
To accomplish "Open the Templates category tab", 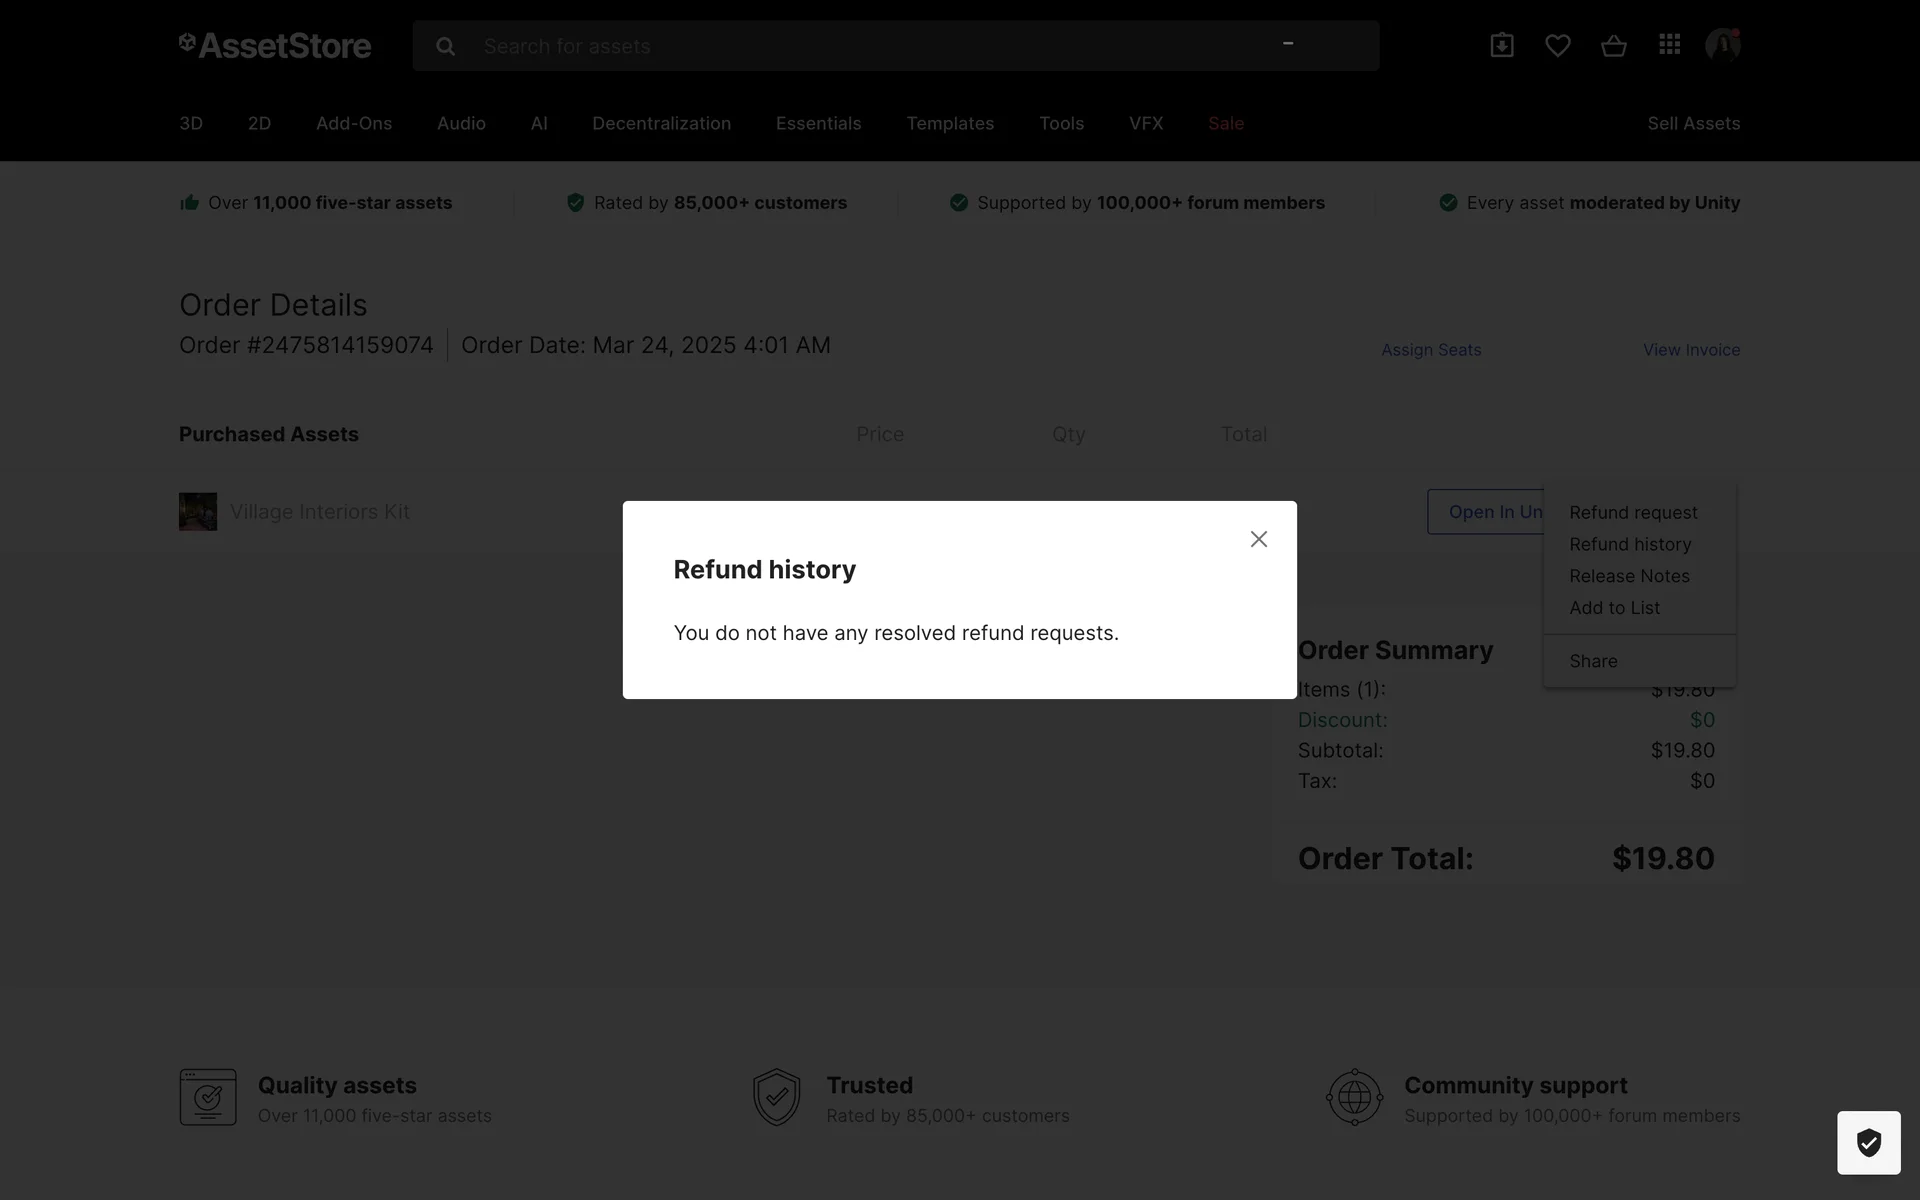I will tap(949, 123).
